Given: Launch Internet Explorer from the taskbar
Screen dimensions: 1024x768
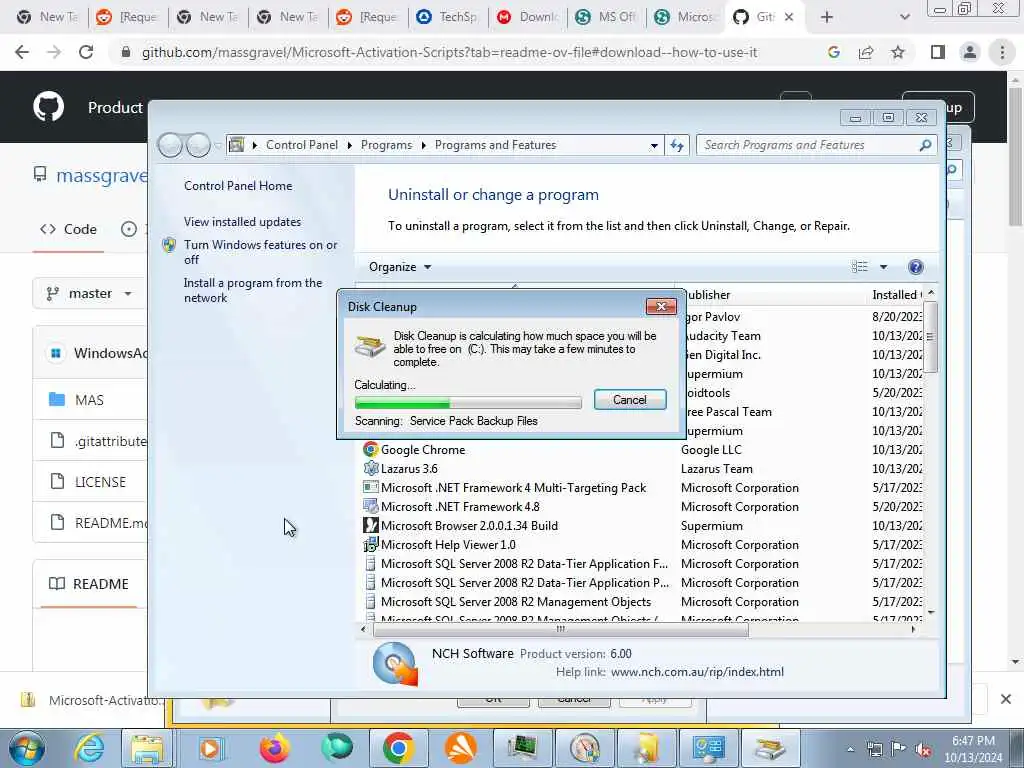Looking at the screenshot, I should coord(89,748).
